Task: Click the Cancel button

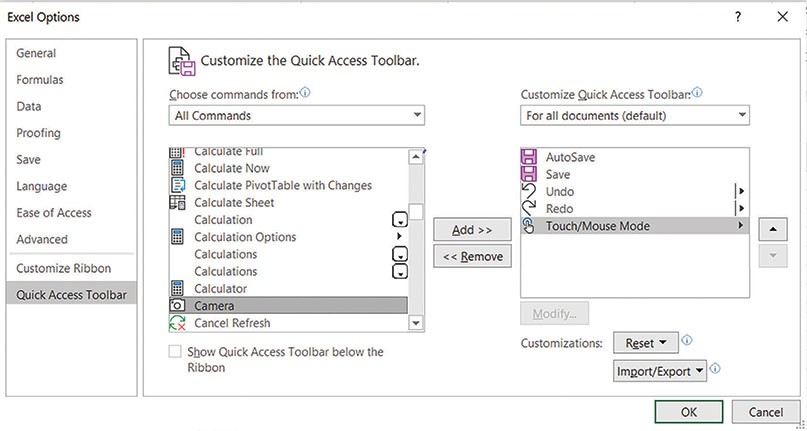Action: tap(766, 412)
